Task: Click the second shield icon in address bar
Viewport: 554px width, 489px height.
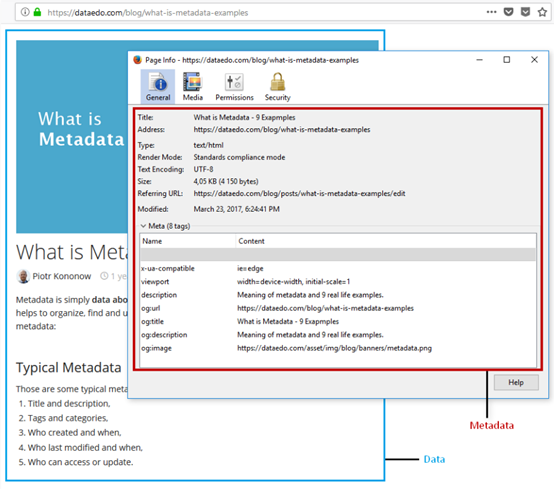Action: click(525, 12)
